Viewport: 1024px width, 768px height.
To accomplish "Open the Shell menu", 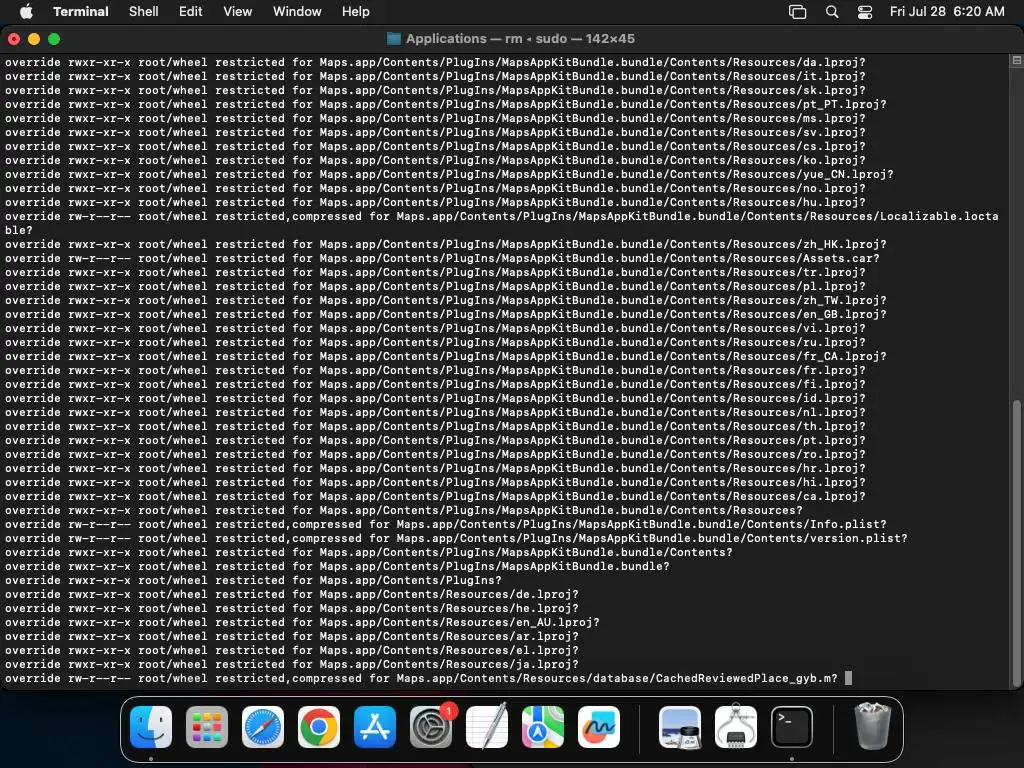I will tap(143, 11).
